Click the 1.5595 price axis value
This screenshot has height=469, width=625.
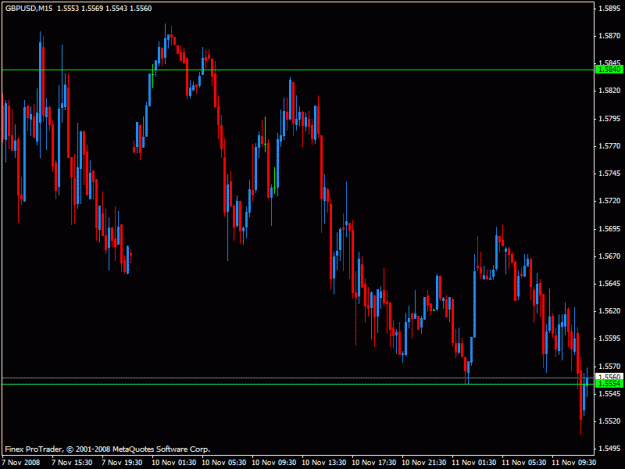609,338
